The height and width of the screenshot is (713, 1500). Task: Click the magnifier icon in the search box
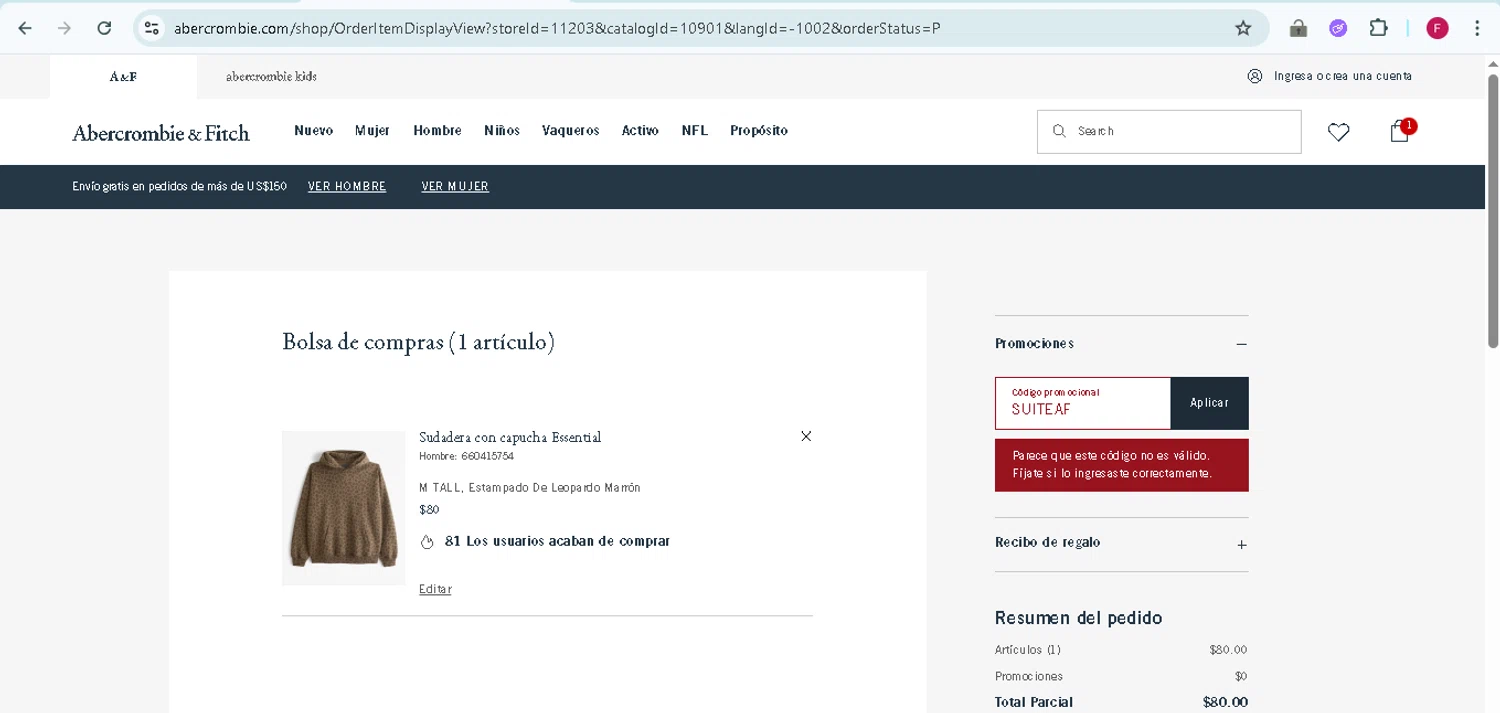[x=1059, y=131]
